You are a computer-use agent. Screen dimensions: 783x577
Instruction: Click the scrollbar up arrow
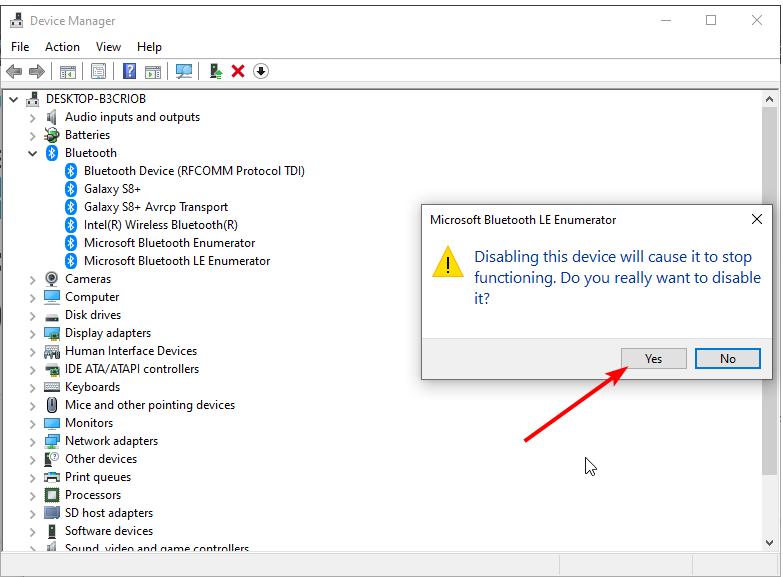[770, 99]
